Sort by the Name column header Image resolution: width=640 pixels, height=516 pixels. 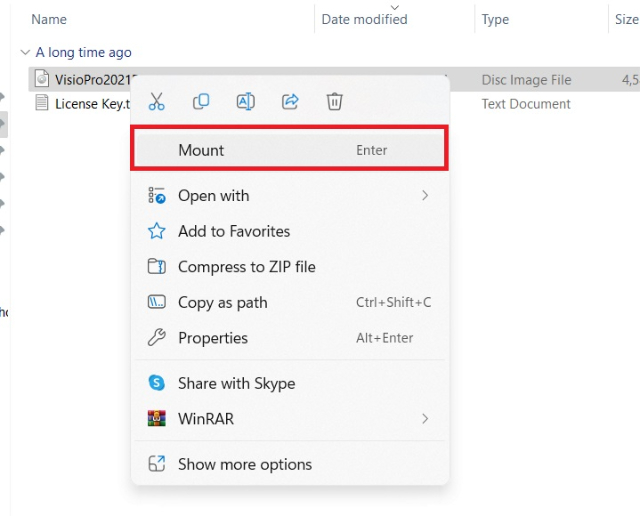tap(49, 19)
